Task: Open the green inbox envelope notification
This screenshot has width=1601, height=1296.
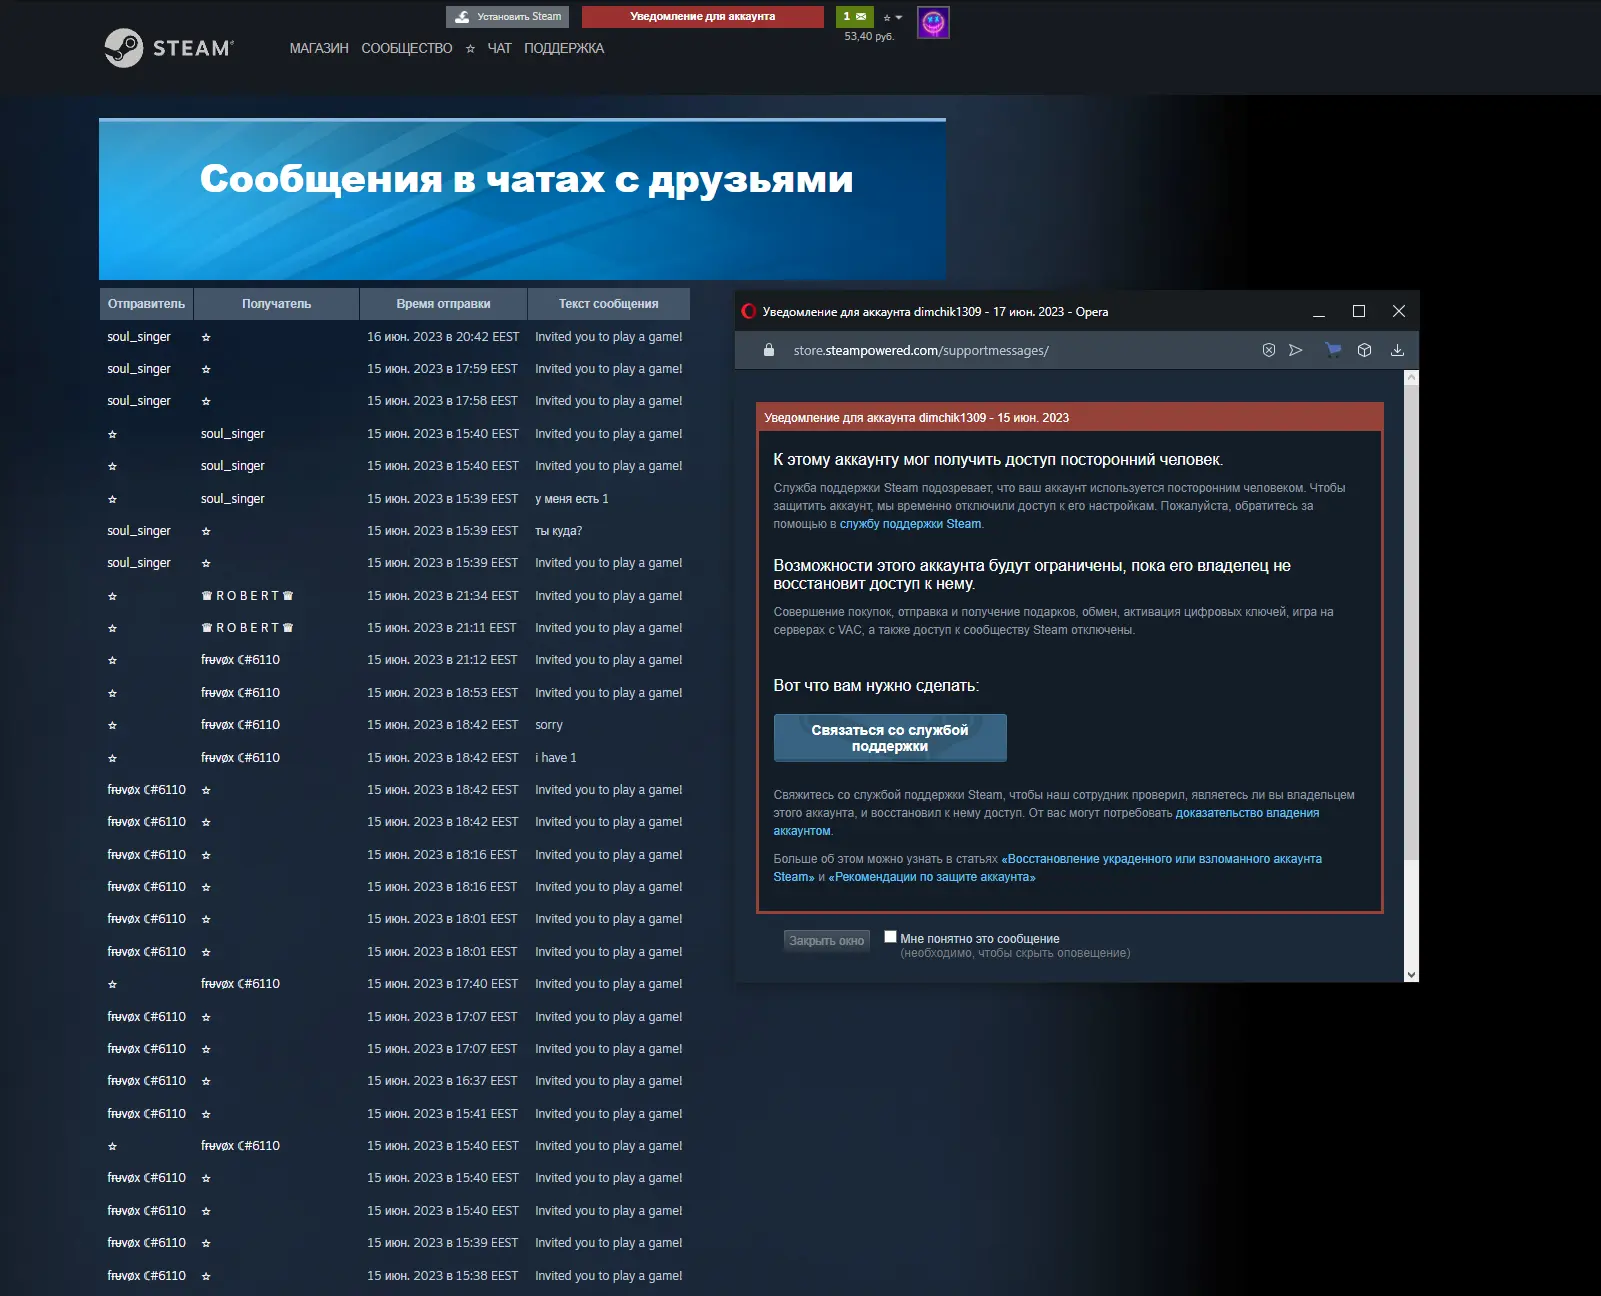Action: (x=854, y=17)
